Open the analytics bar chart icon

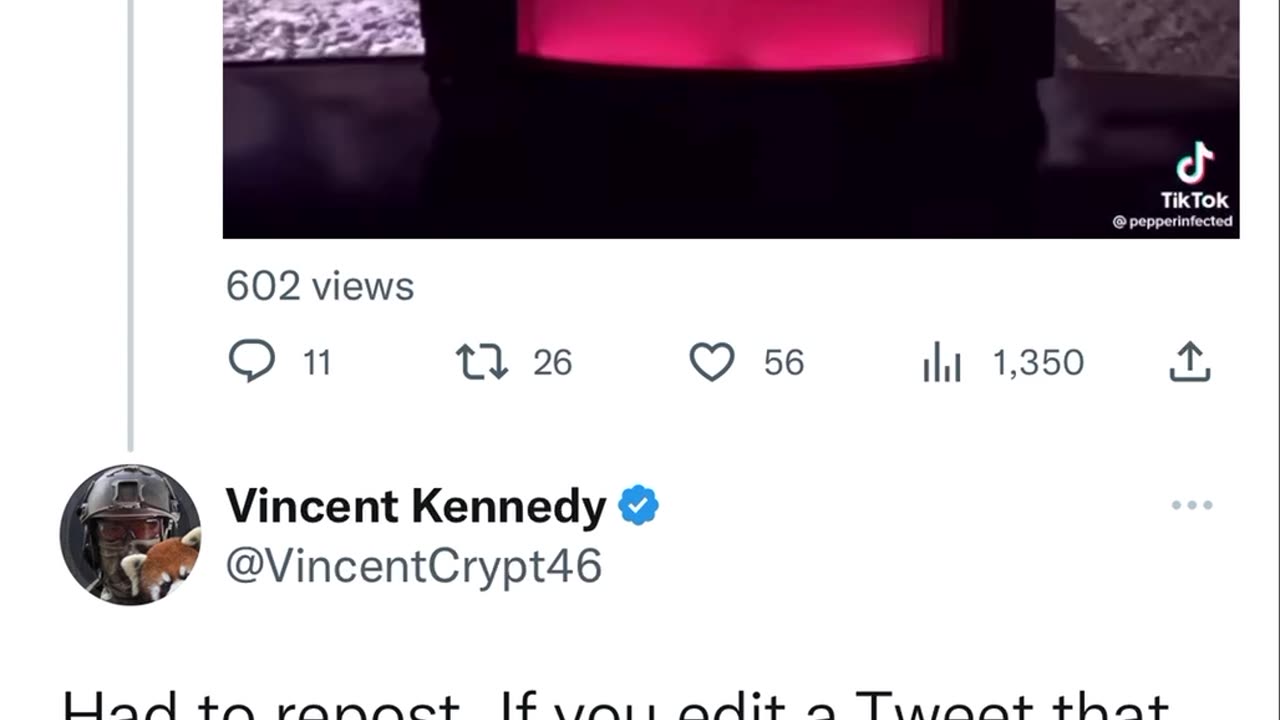pyautogui.click(x=941, y=363)
